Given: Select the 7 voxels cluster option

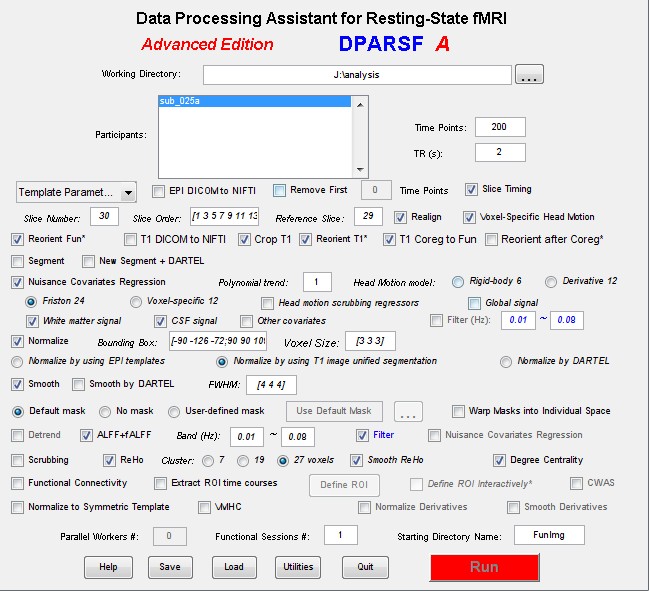Looking at the screenshot, I should [208, 461].
